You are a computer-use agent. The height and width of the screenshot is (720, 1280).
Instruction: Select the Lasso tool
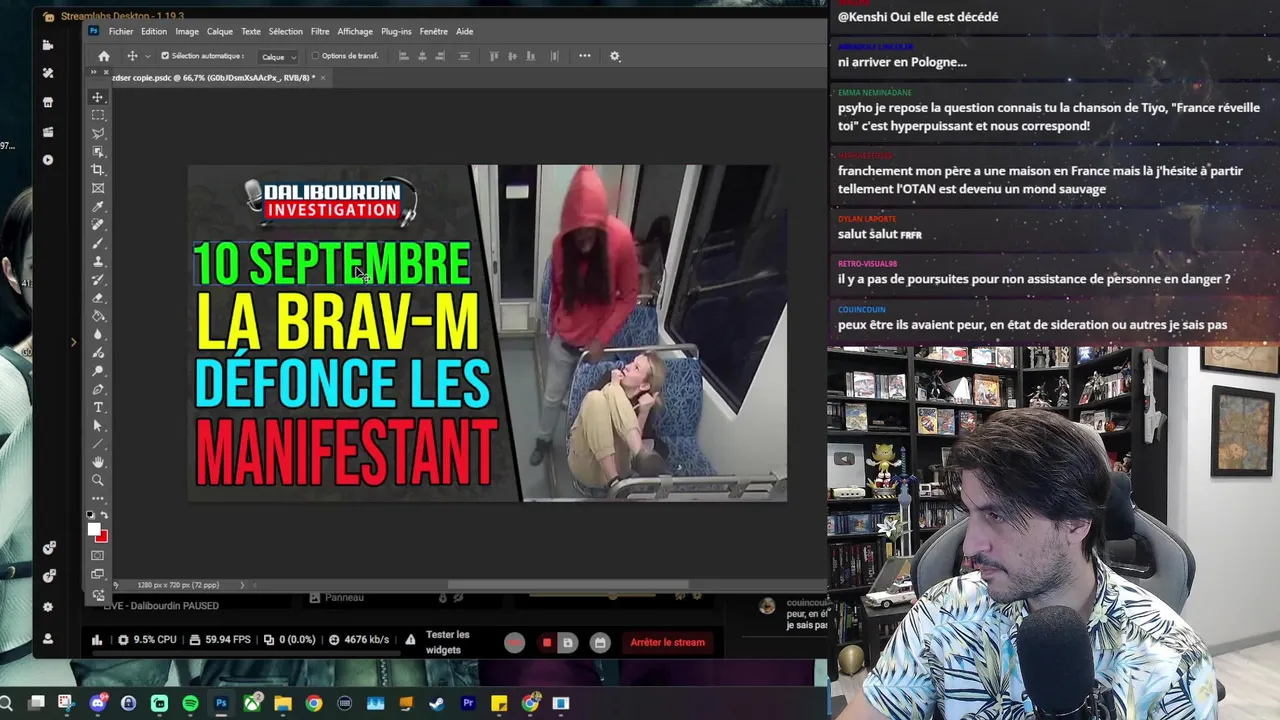pos(98,133)
